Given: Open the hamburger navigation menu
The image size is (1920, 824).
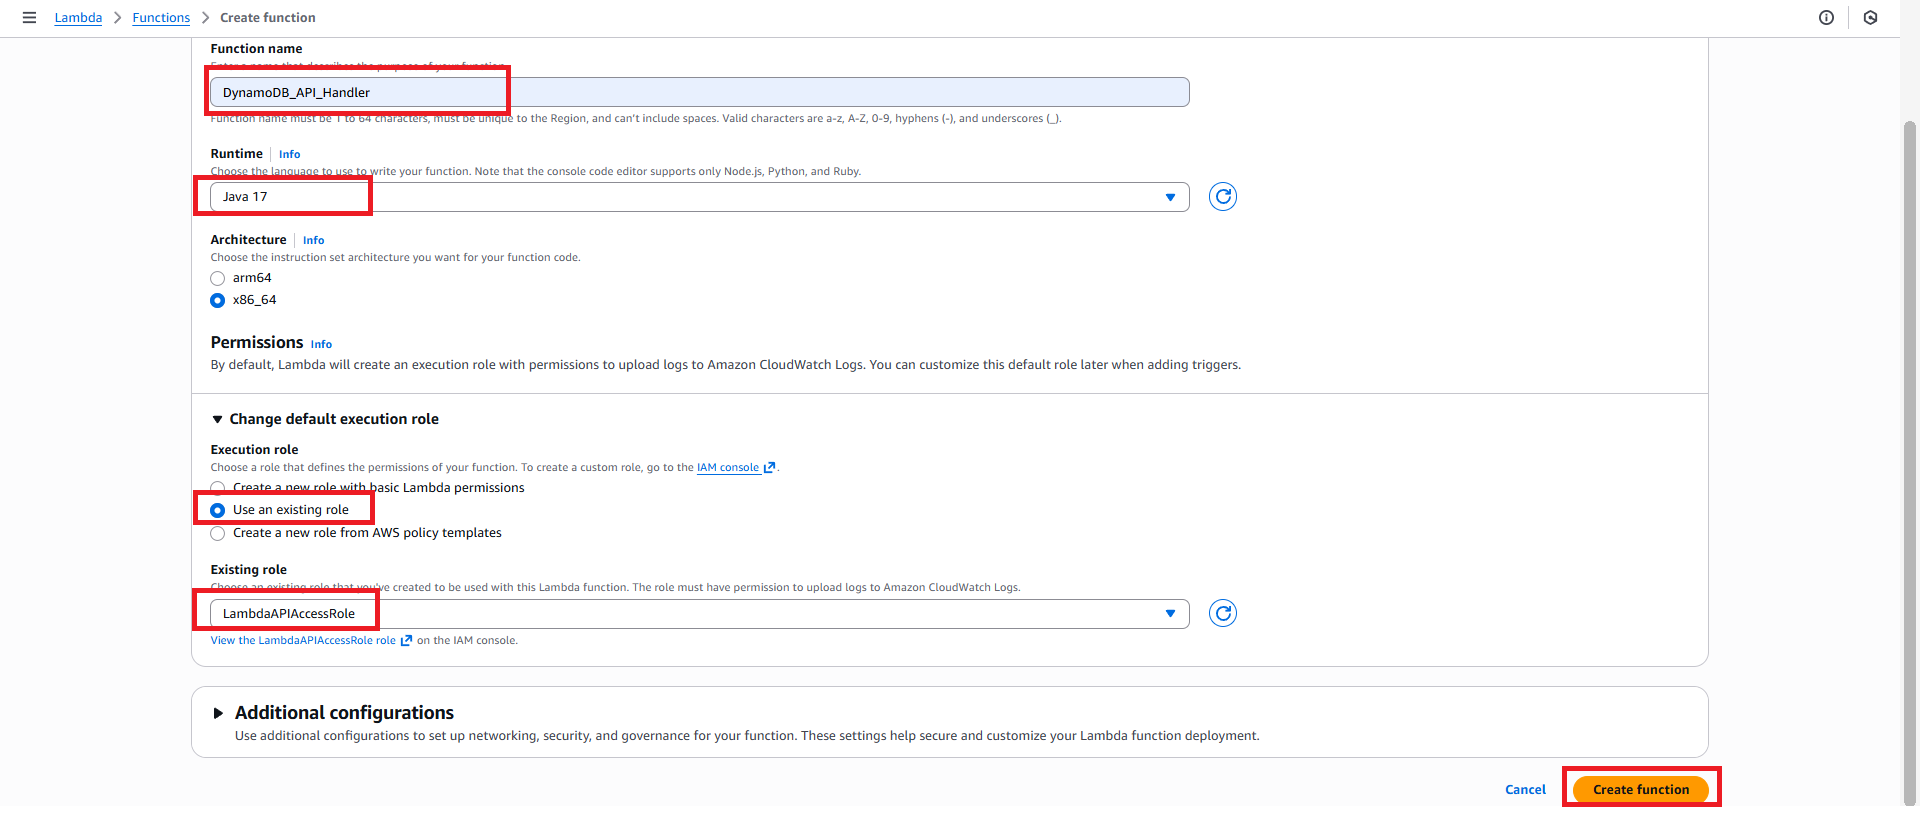Looking at the screenshot, I should coord(29,18).
